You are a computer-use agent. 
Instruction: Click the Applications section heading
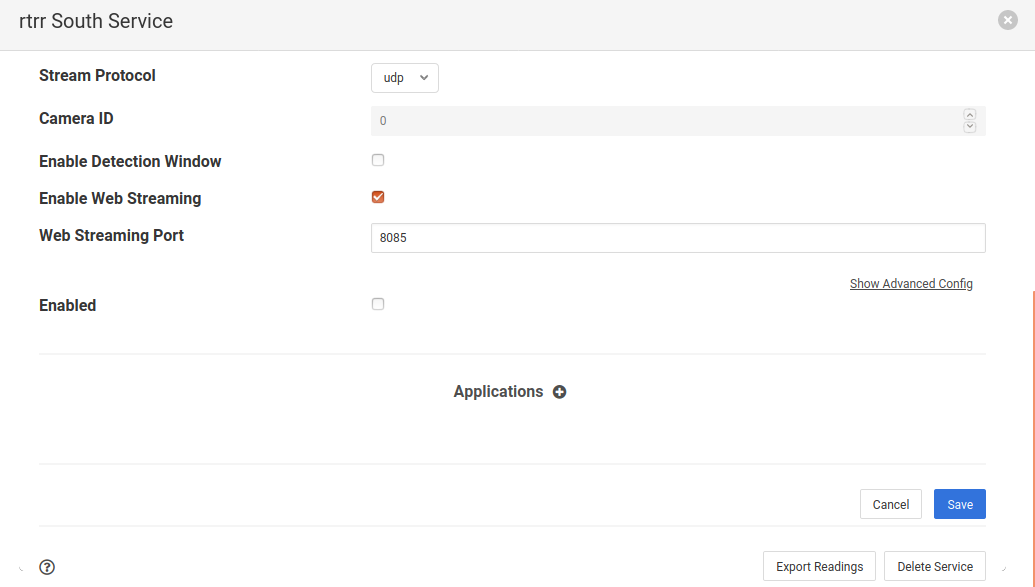pyautogui.click(x=498, y=391)
